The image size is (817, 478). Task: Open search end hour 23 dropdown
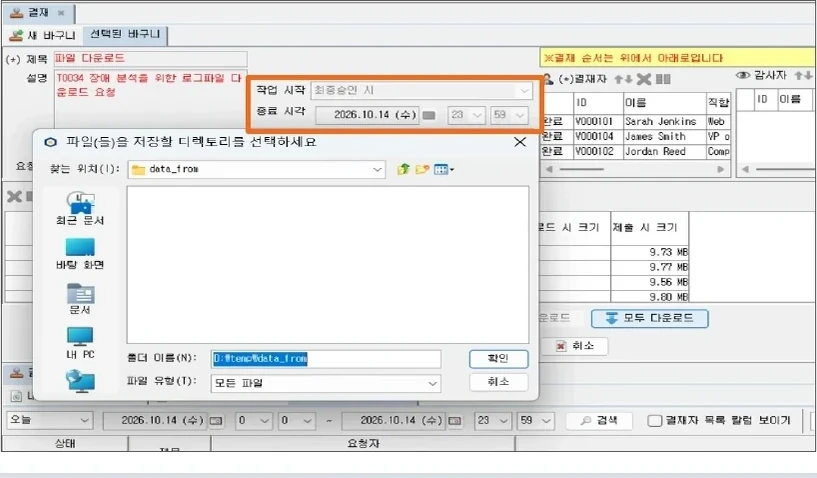492,421
